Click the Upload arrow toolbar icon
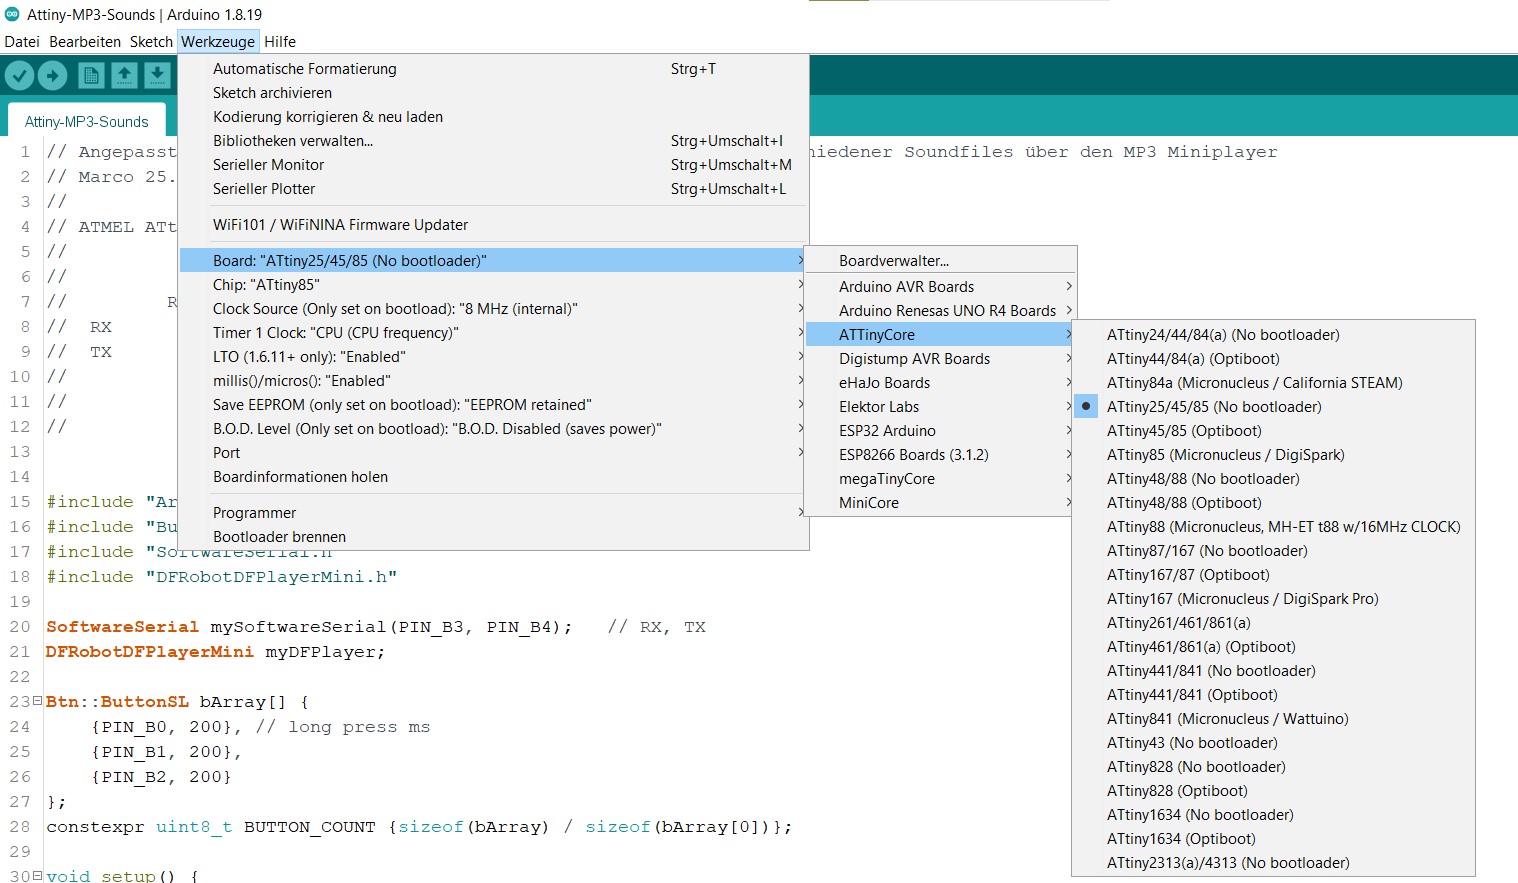This screenshot has height=883, width=1518. tap(53, 75)
